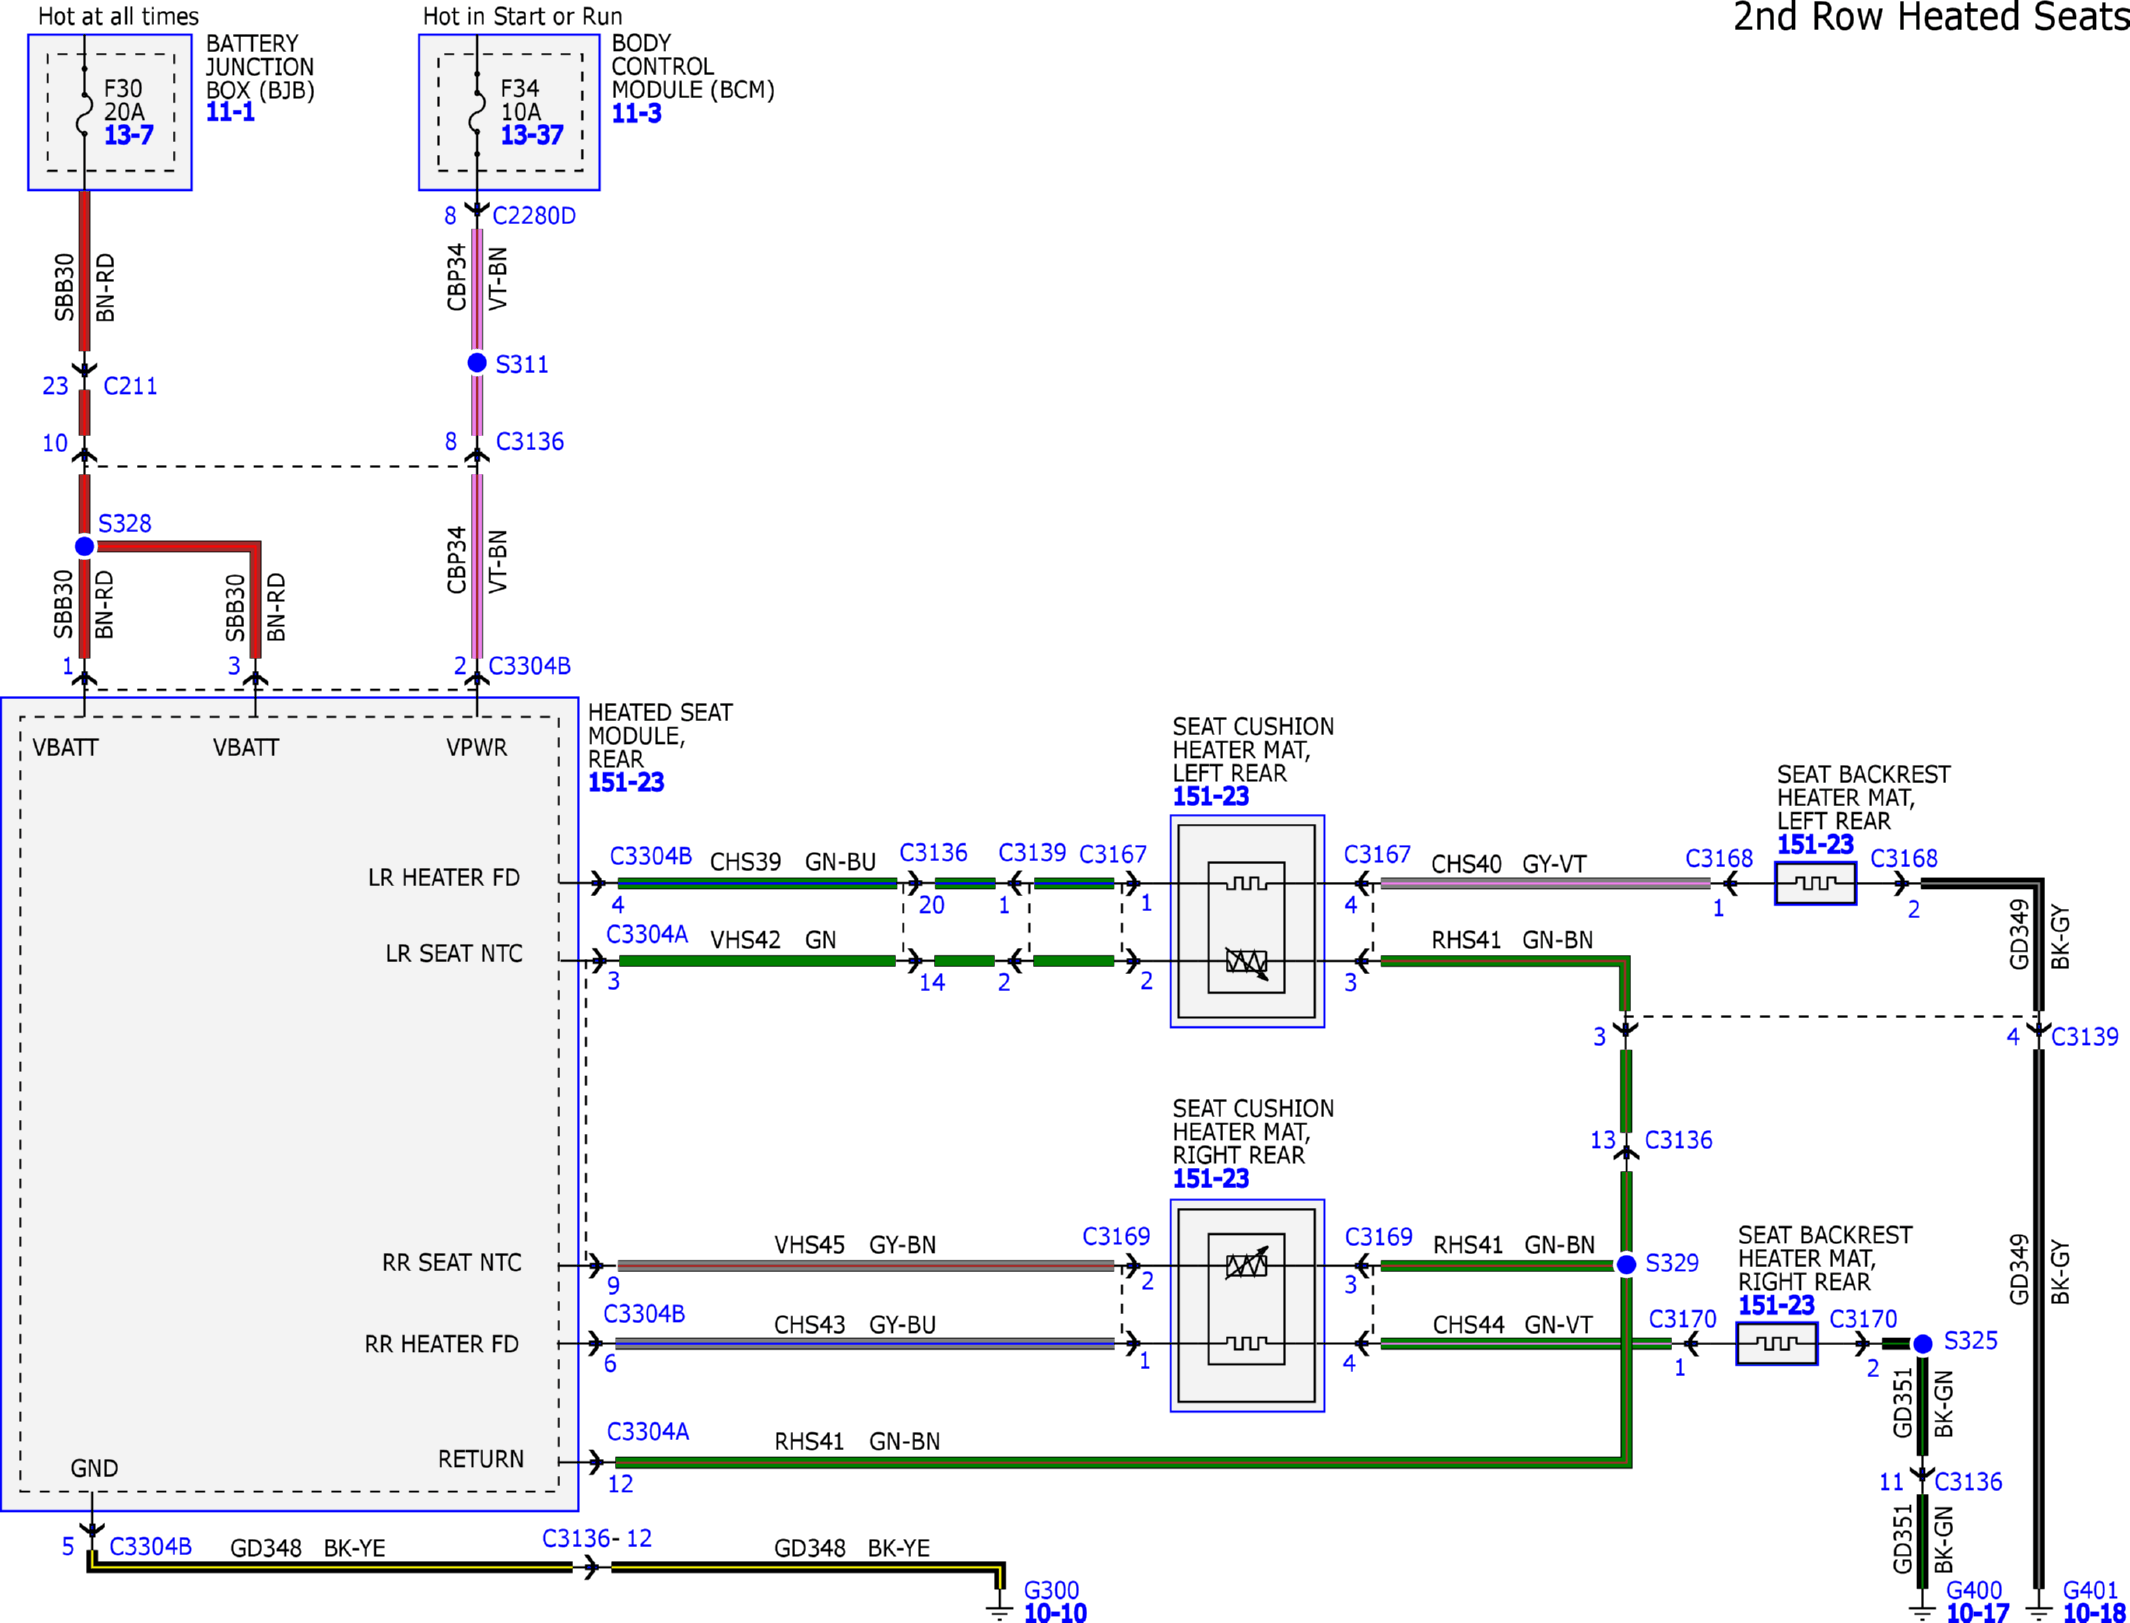
Task: Open the 10-18 ground G401 link
Action: click(x=2094, y=1612)
